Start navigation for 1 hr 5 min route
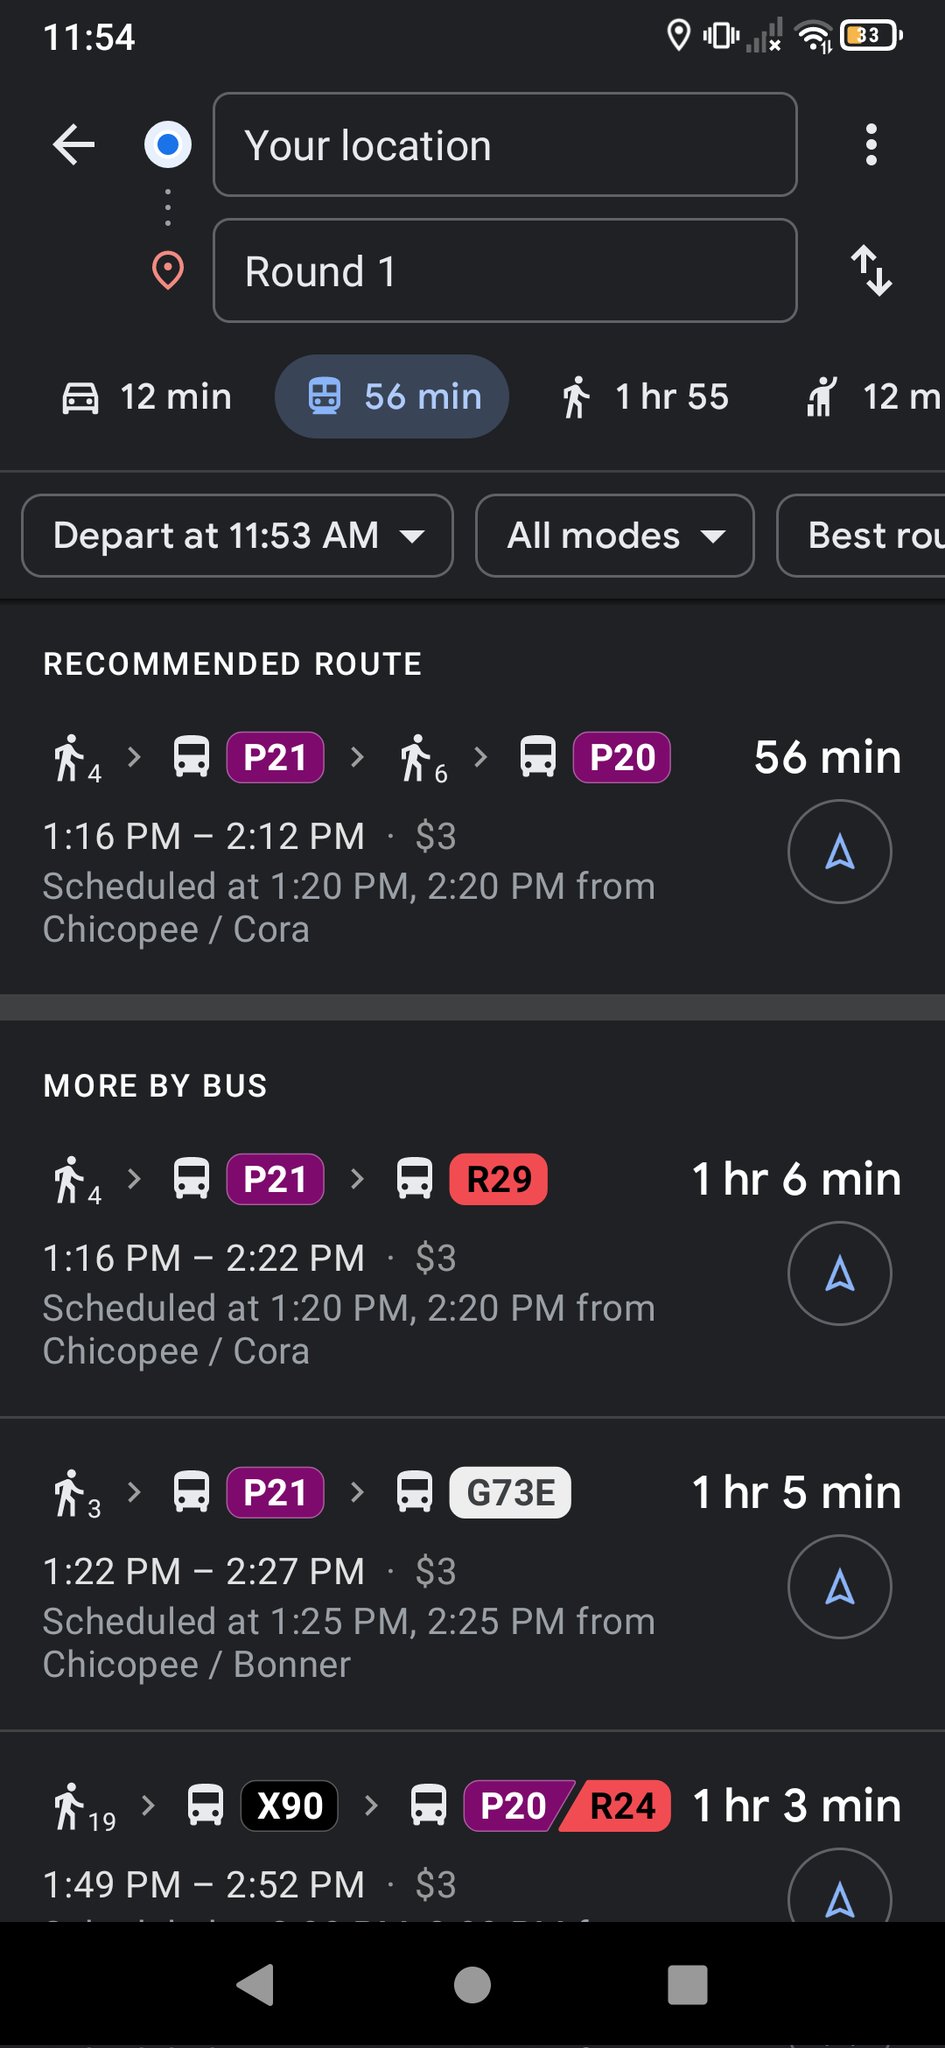The height and width of the screenshot is (2048, 945). [x=839, y=1587]
